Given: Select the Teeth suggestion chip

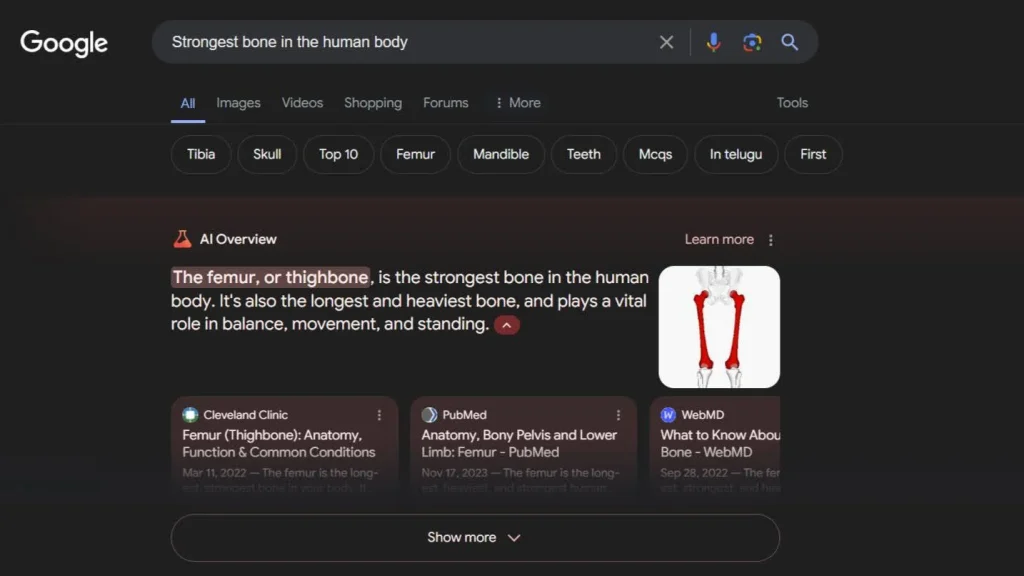Looking at the screenshot, I should [583, 154].
